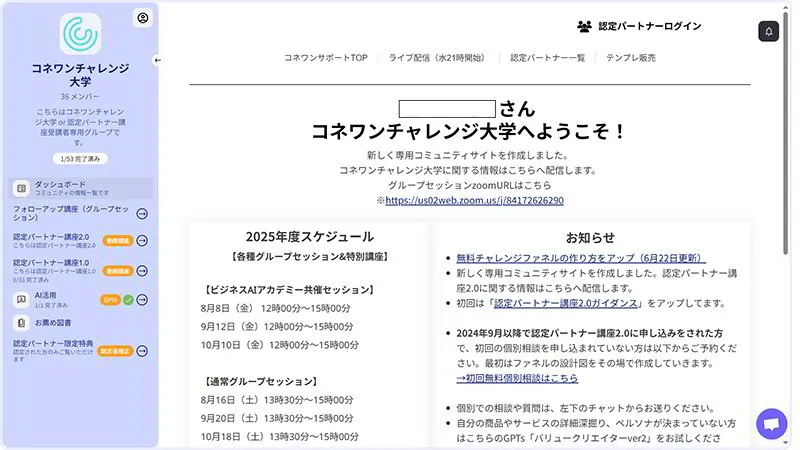Click the 1/53 完了済み progress badge
This screenshot has height=450, width=800.
tap(80, 159)
